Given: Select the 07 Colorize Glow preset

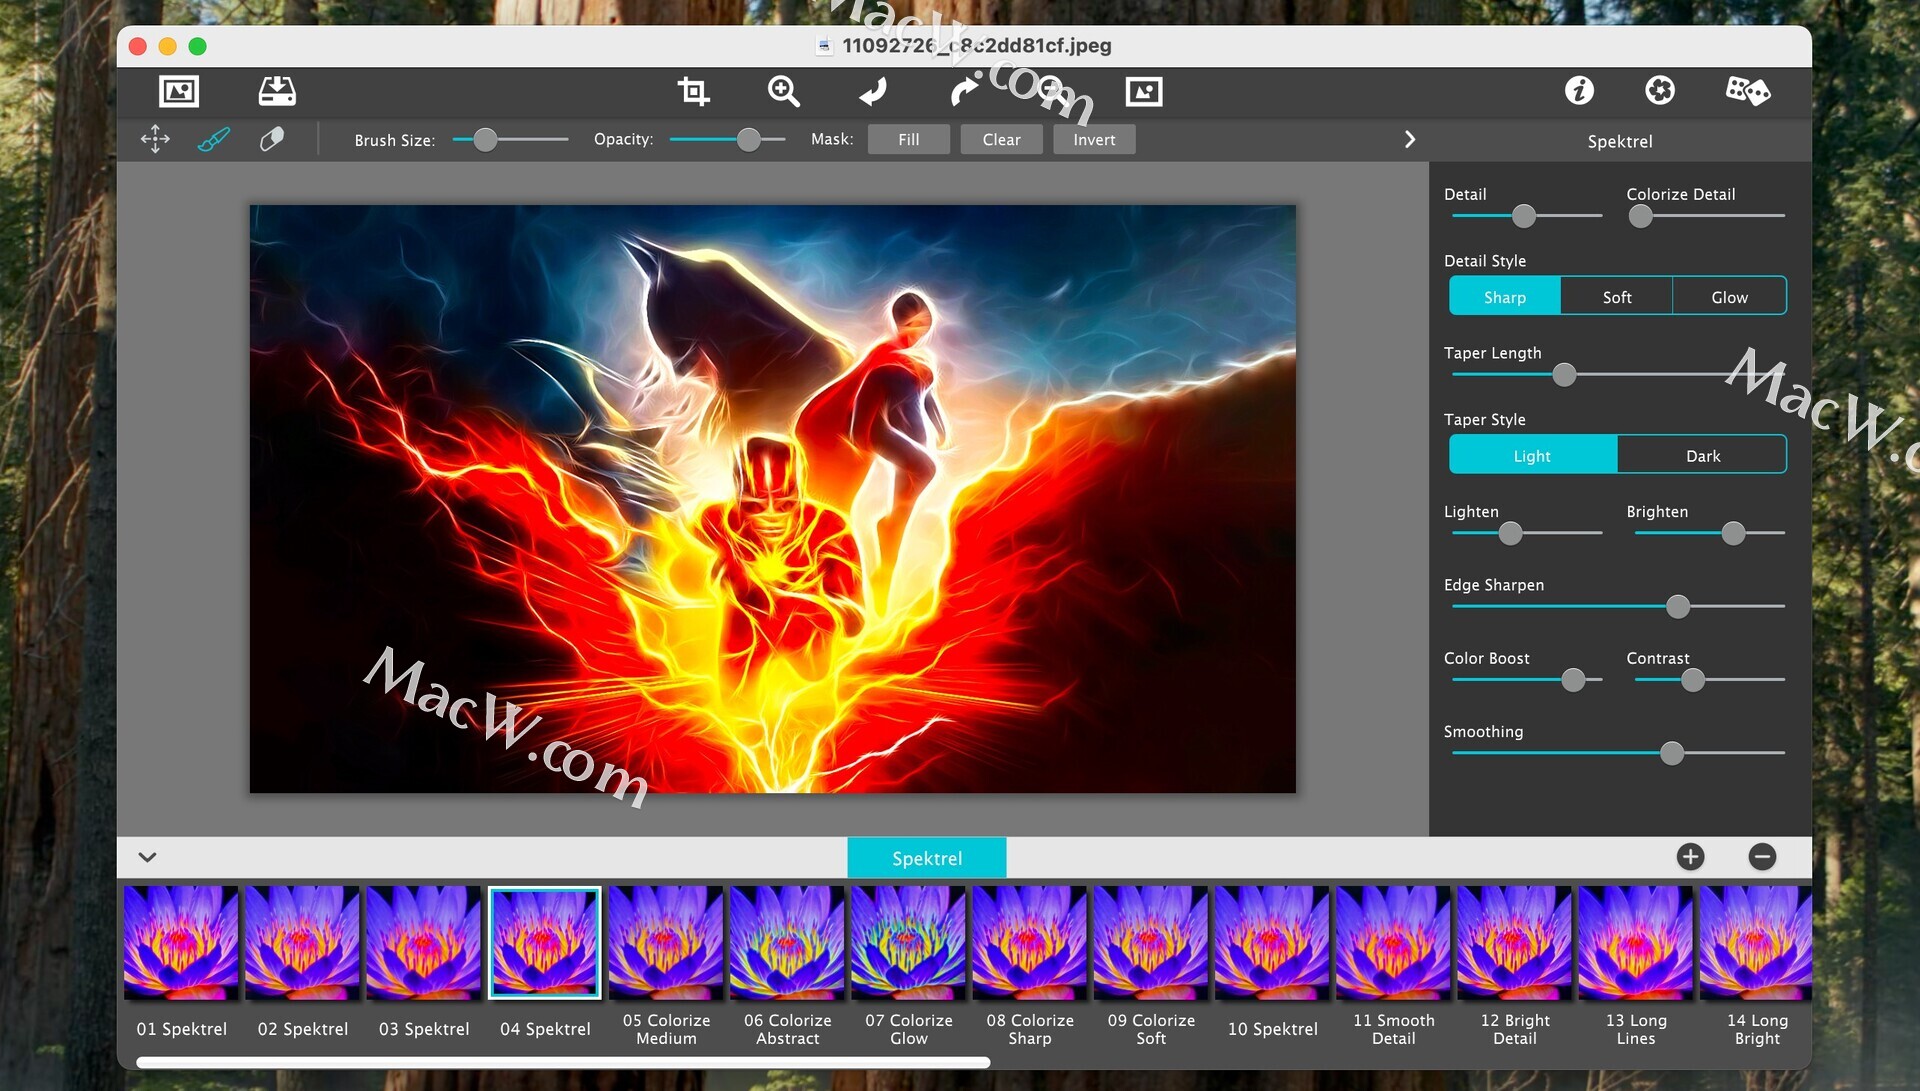Looking at the screenshot, I should pyautogui.click(x=908, y=943).
